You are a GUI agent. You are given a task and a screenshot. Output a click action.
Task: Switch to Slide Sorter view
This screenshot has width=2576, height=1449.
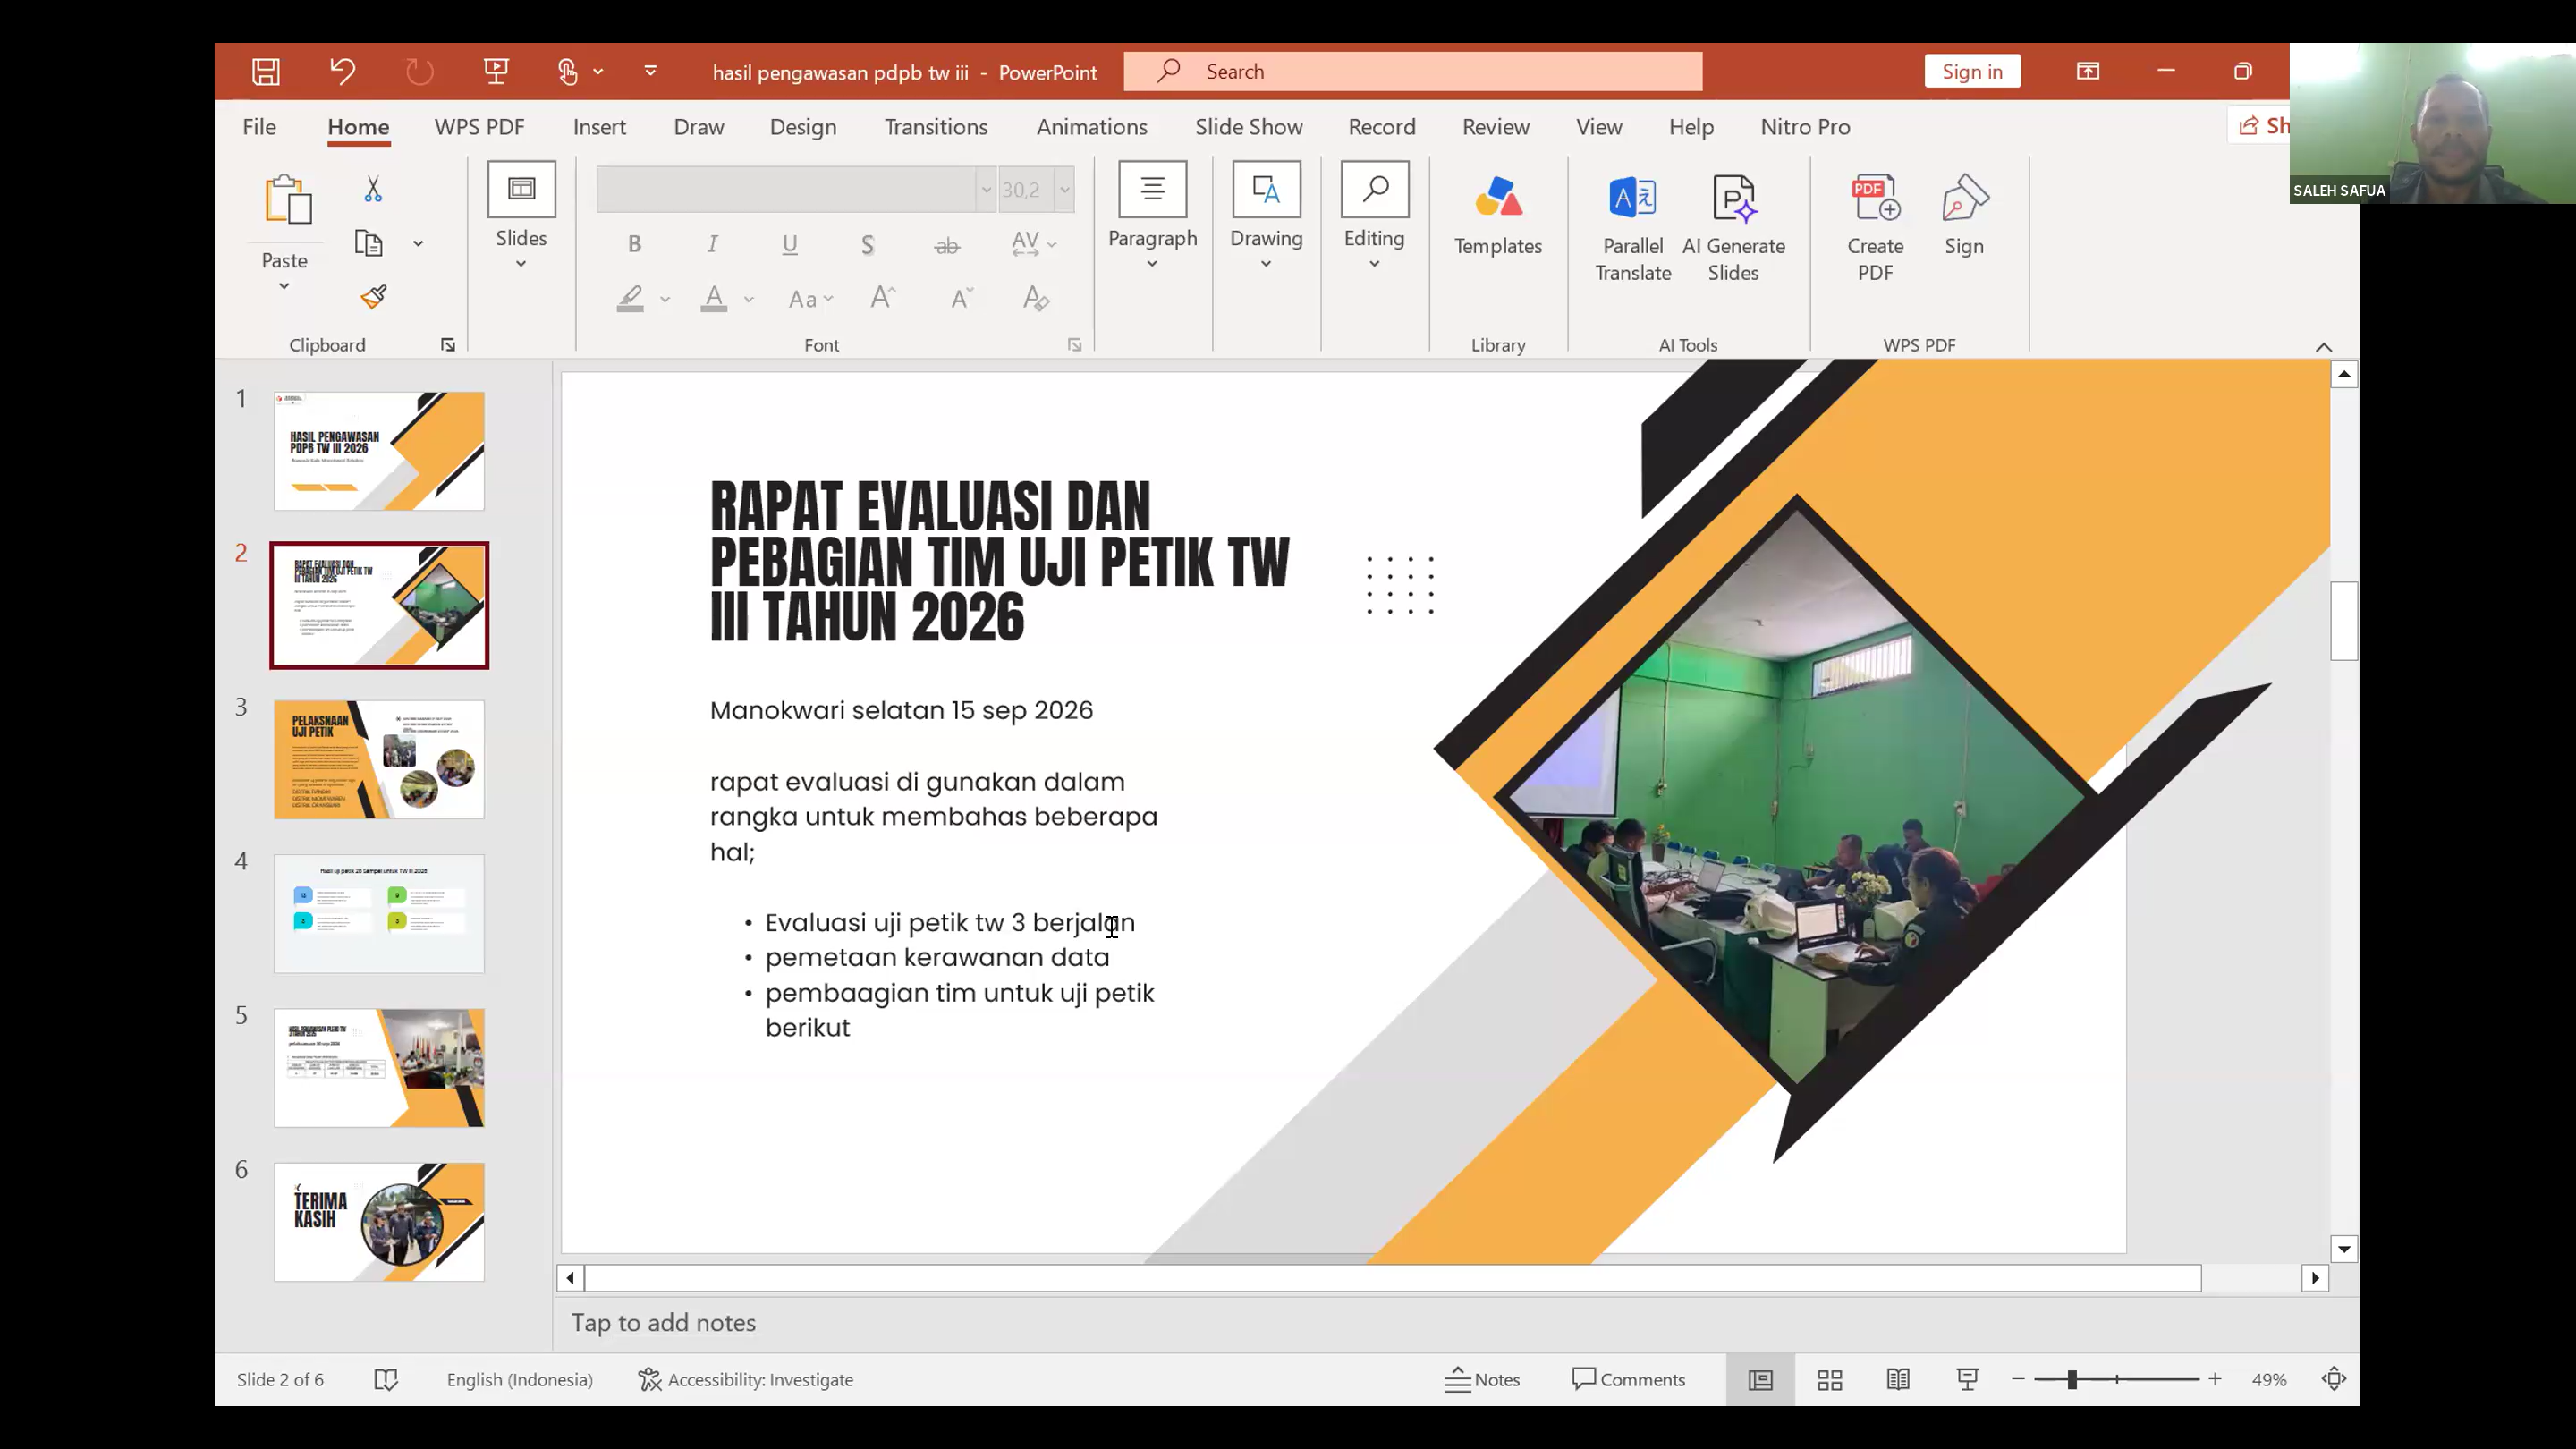(x=1830, y=1380)
